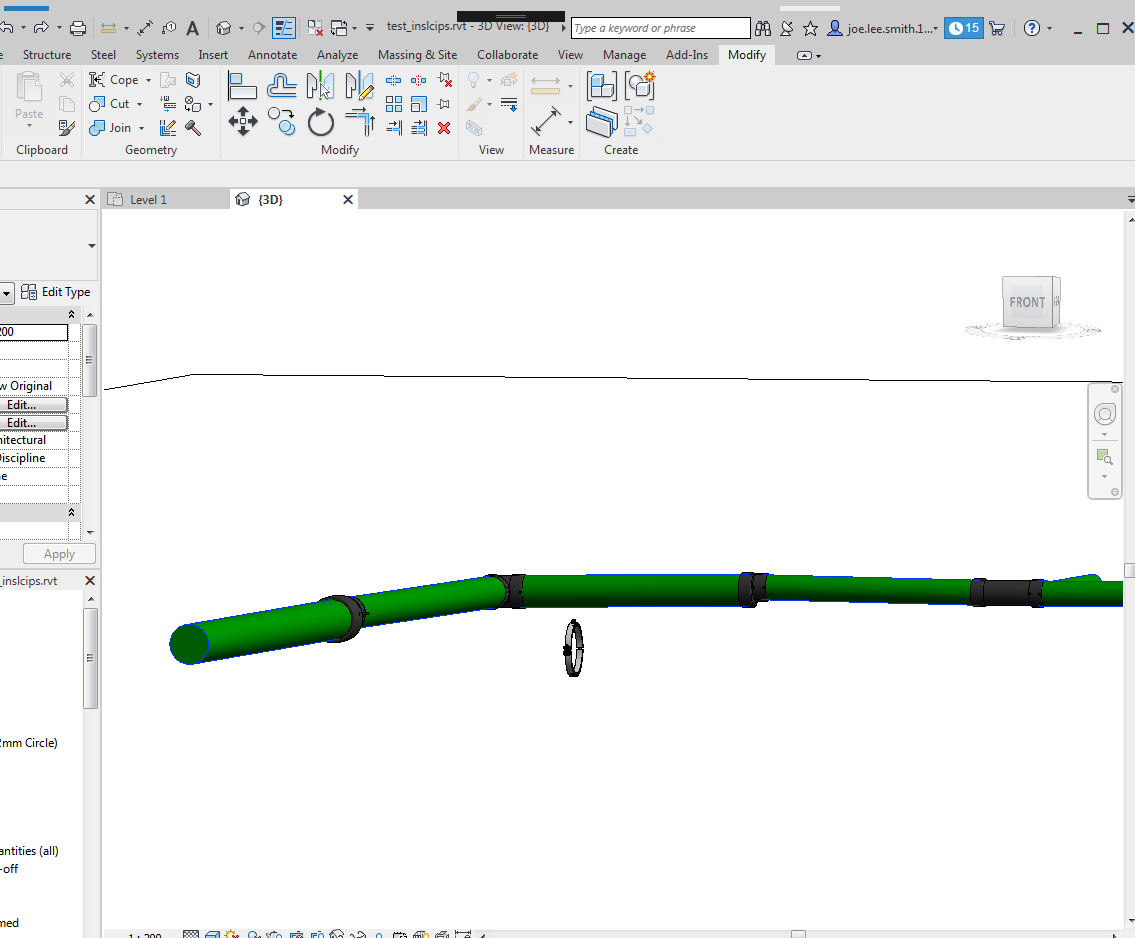The height and width of the screenshot is (938, 1135).
Task: Select the Align tool in Modify panel
Action: coord(243,86)
